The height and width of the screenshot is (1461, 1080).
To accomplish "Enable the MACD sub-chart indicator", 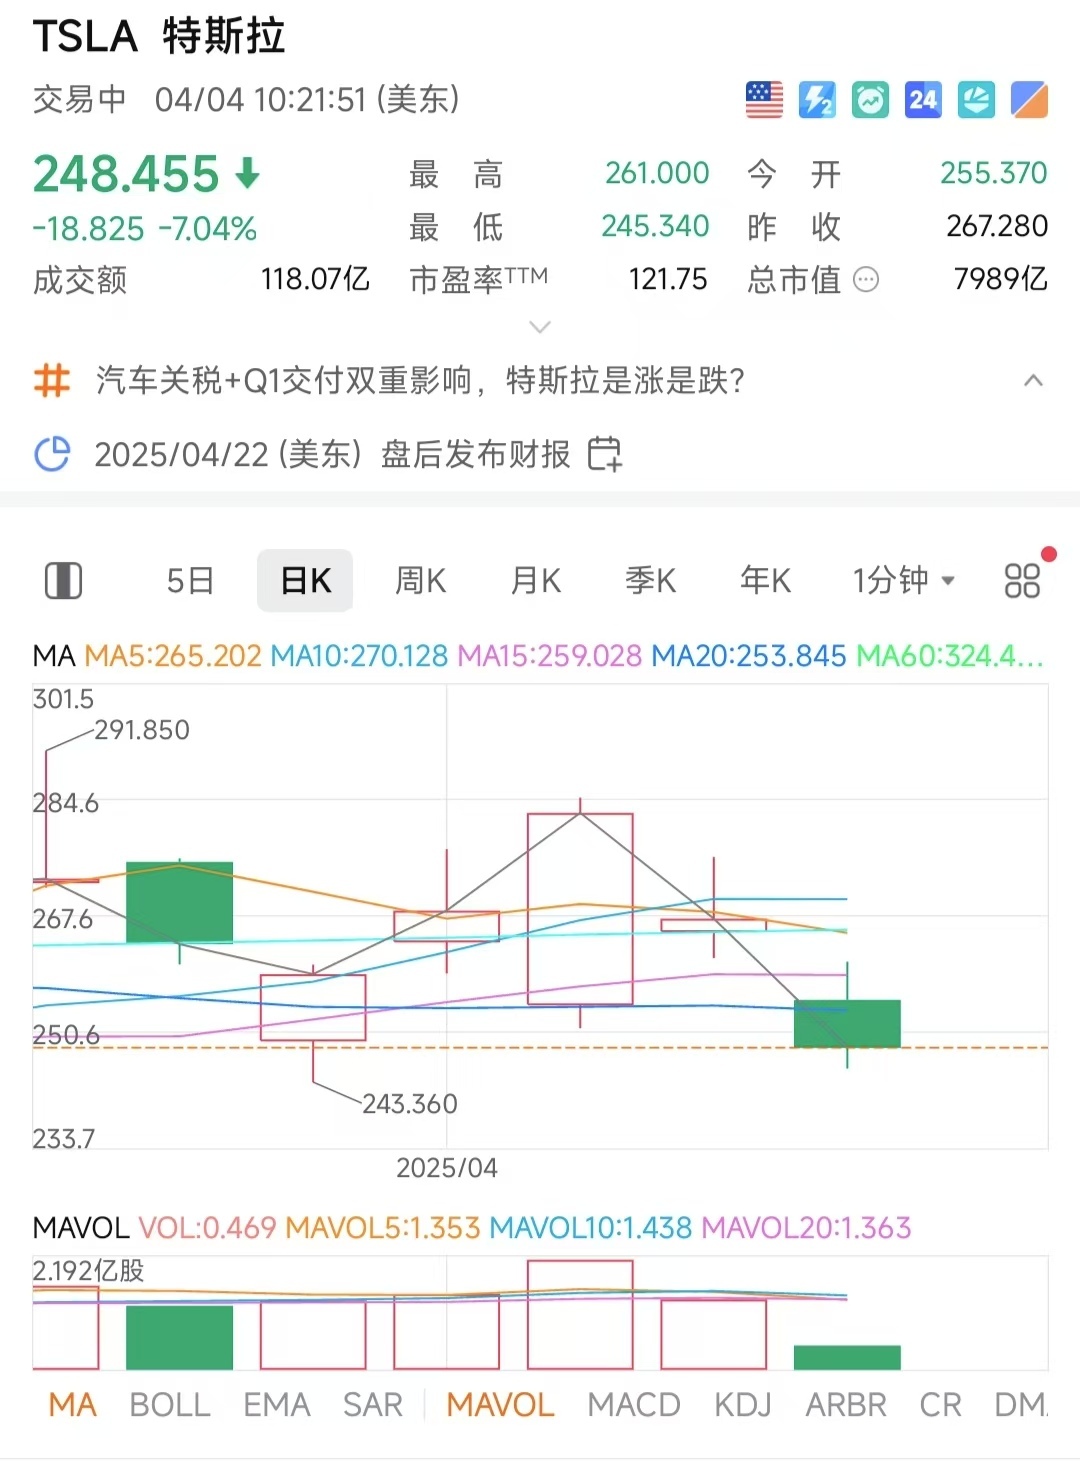I will [x=633, y=1405].
